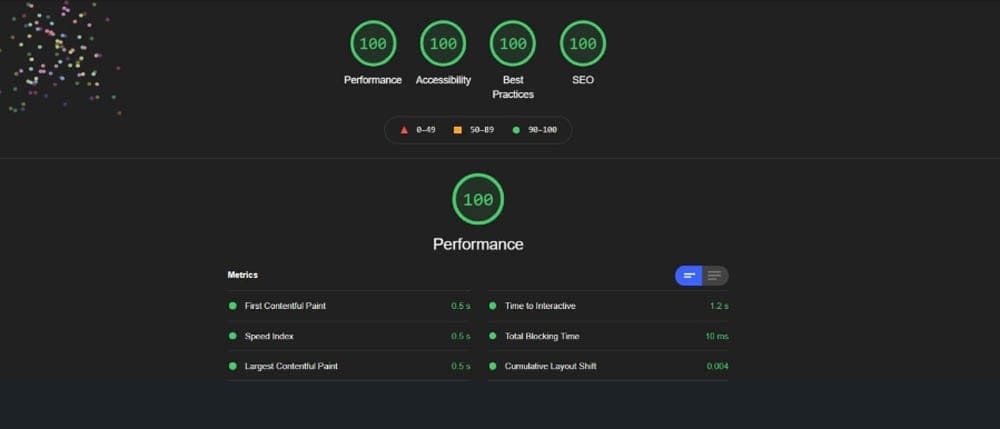Click the large Performance 100 gauge circle

(x=478, y=199)
